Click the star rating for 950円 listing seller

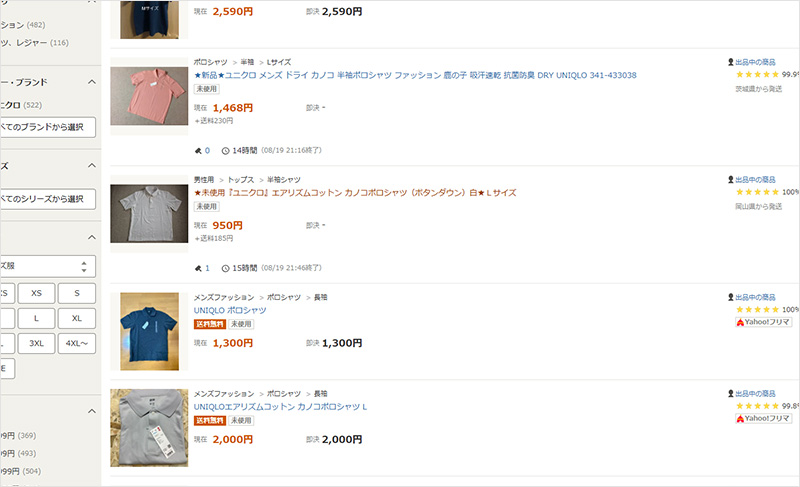point(757,192)
